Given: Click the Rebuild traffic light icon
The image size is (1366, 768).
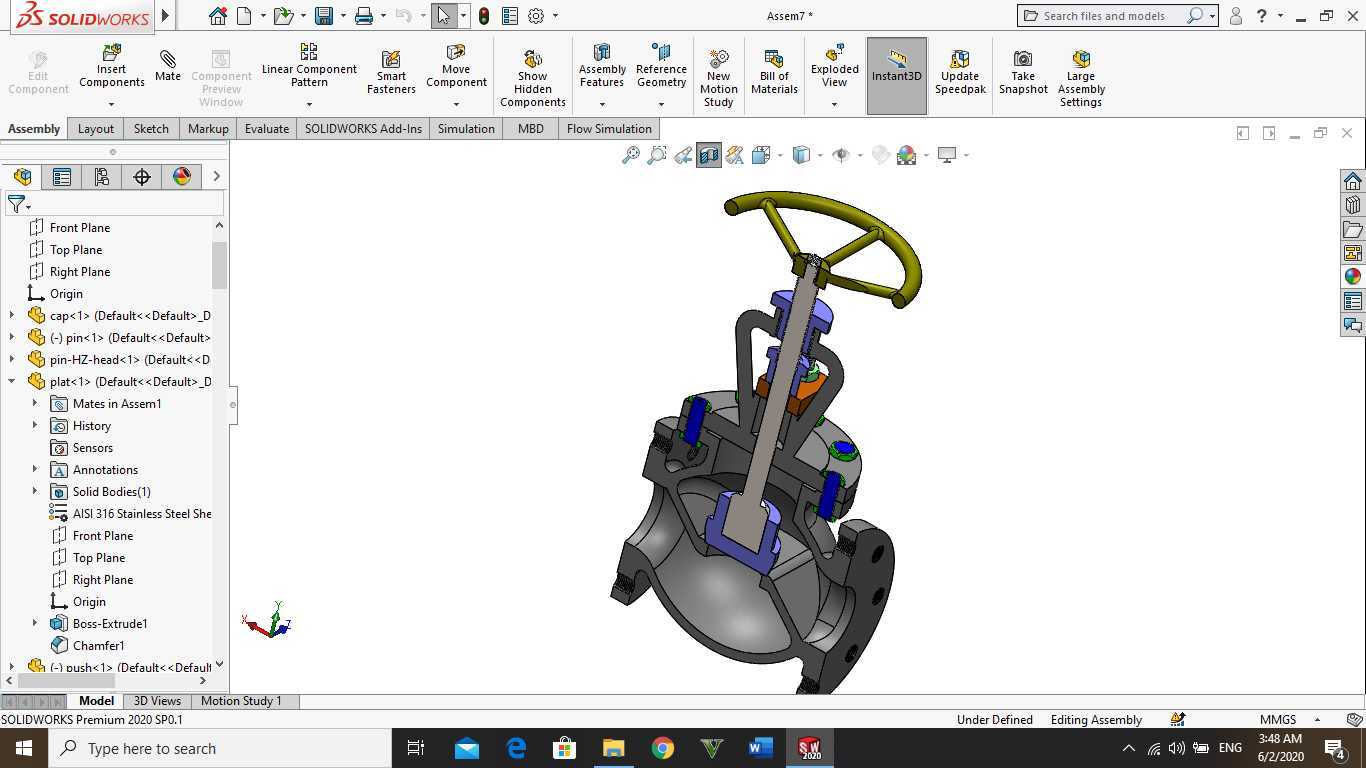Looking at the screenshot, I should (x=484, y=16).
